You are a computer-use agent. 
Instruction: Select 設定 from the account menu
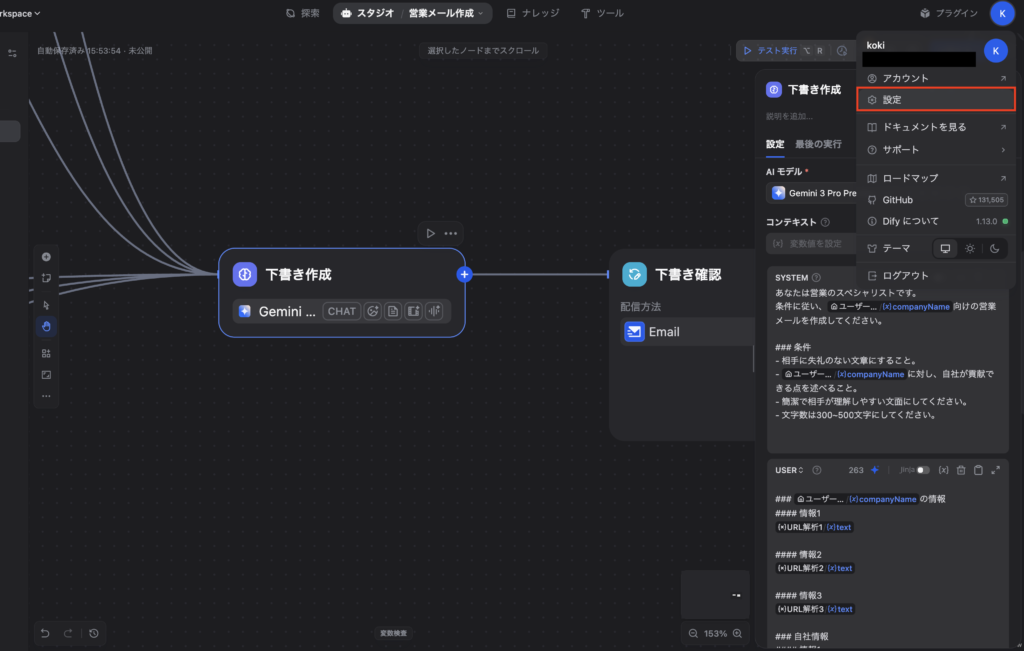[936, 100]
